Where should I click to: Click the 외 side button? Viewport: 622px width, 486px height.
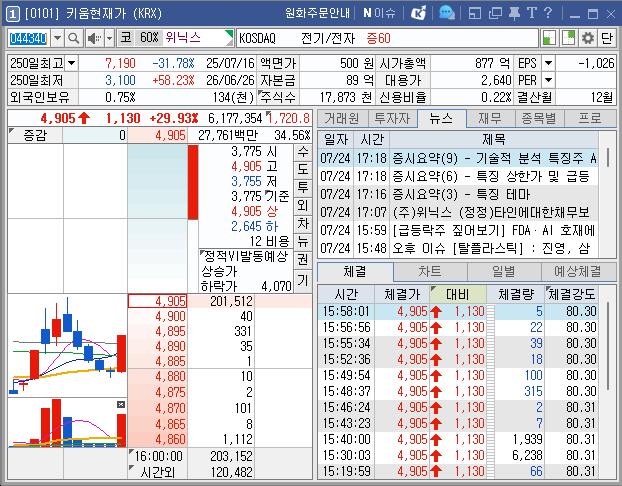click(x=303, y=205)
